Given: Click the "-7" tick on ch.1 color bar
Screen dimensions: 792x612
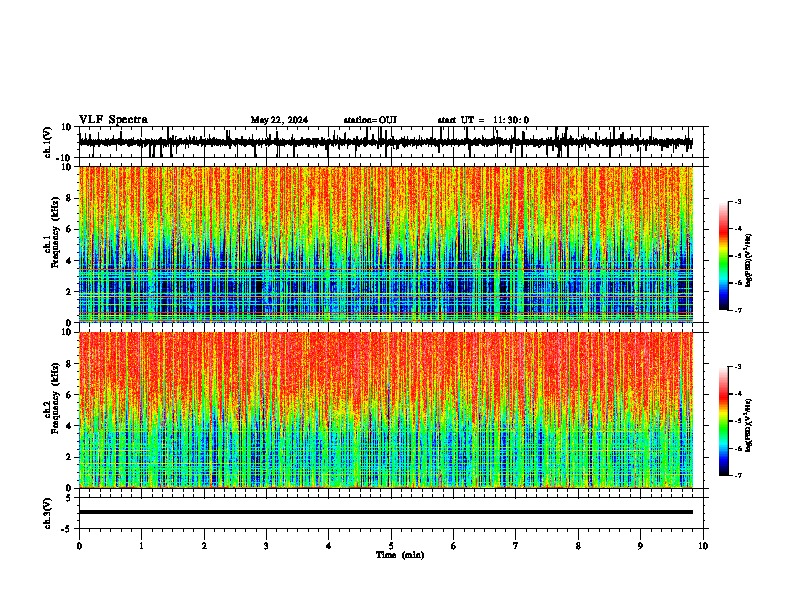Looking at the screenshot, I should 737,310.
